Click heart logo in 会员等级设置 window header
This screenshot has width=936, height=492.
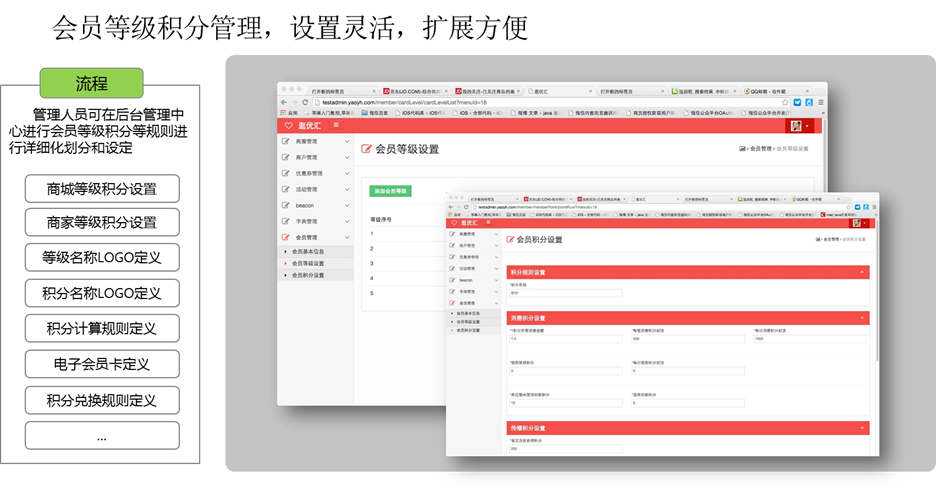288,125
